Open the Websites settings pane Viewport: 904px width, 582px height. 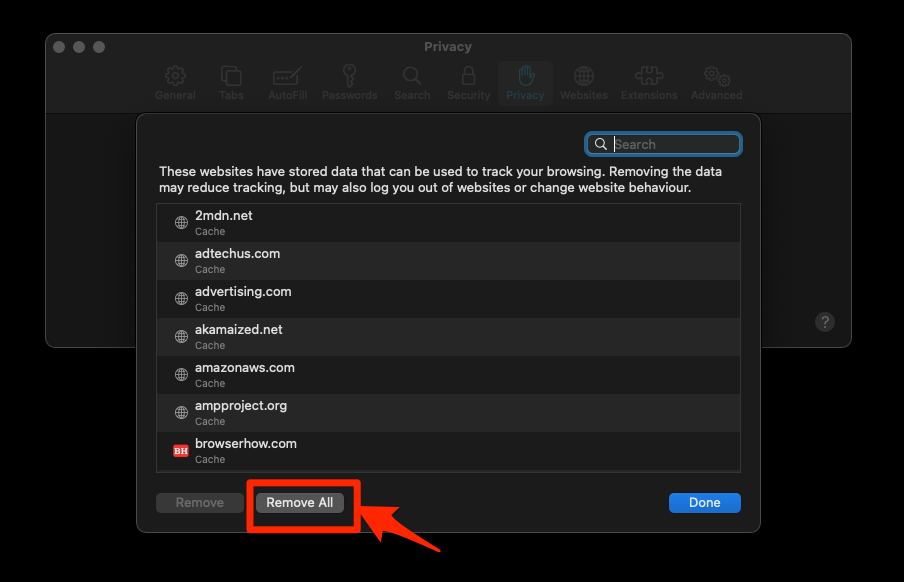[x=584, y=82]
